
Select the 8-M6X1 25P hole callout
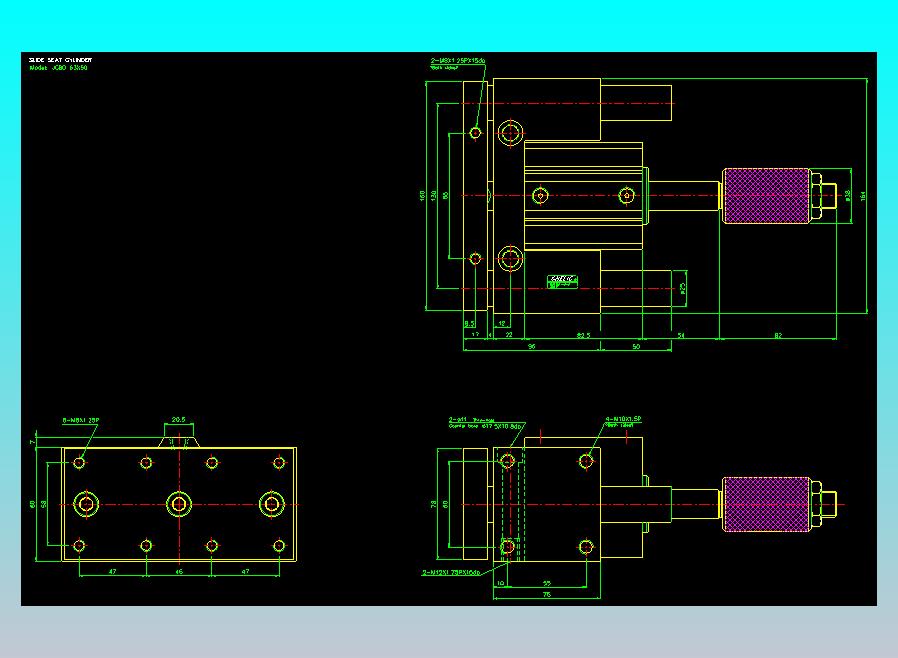pos(81,420)
